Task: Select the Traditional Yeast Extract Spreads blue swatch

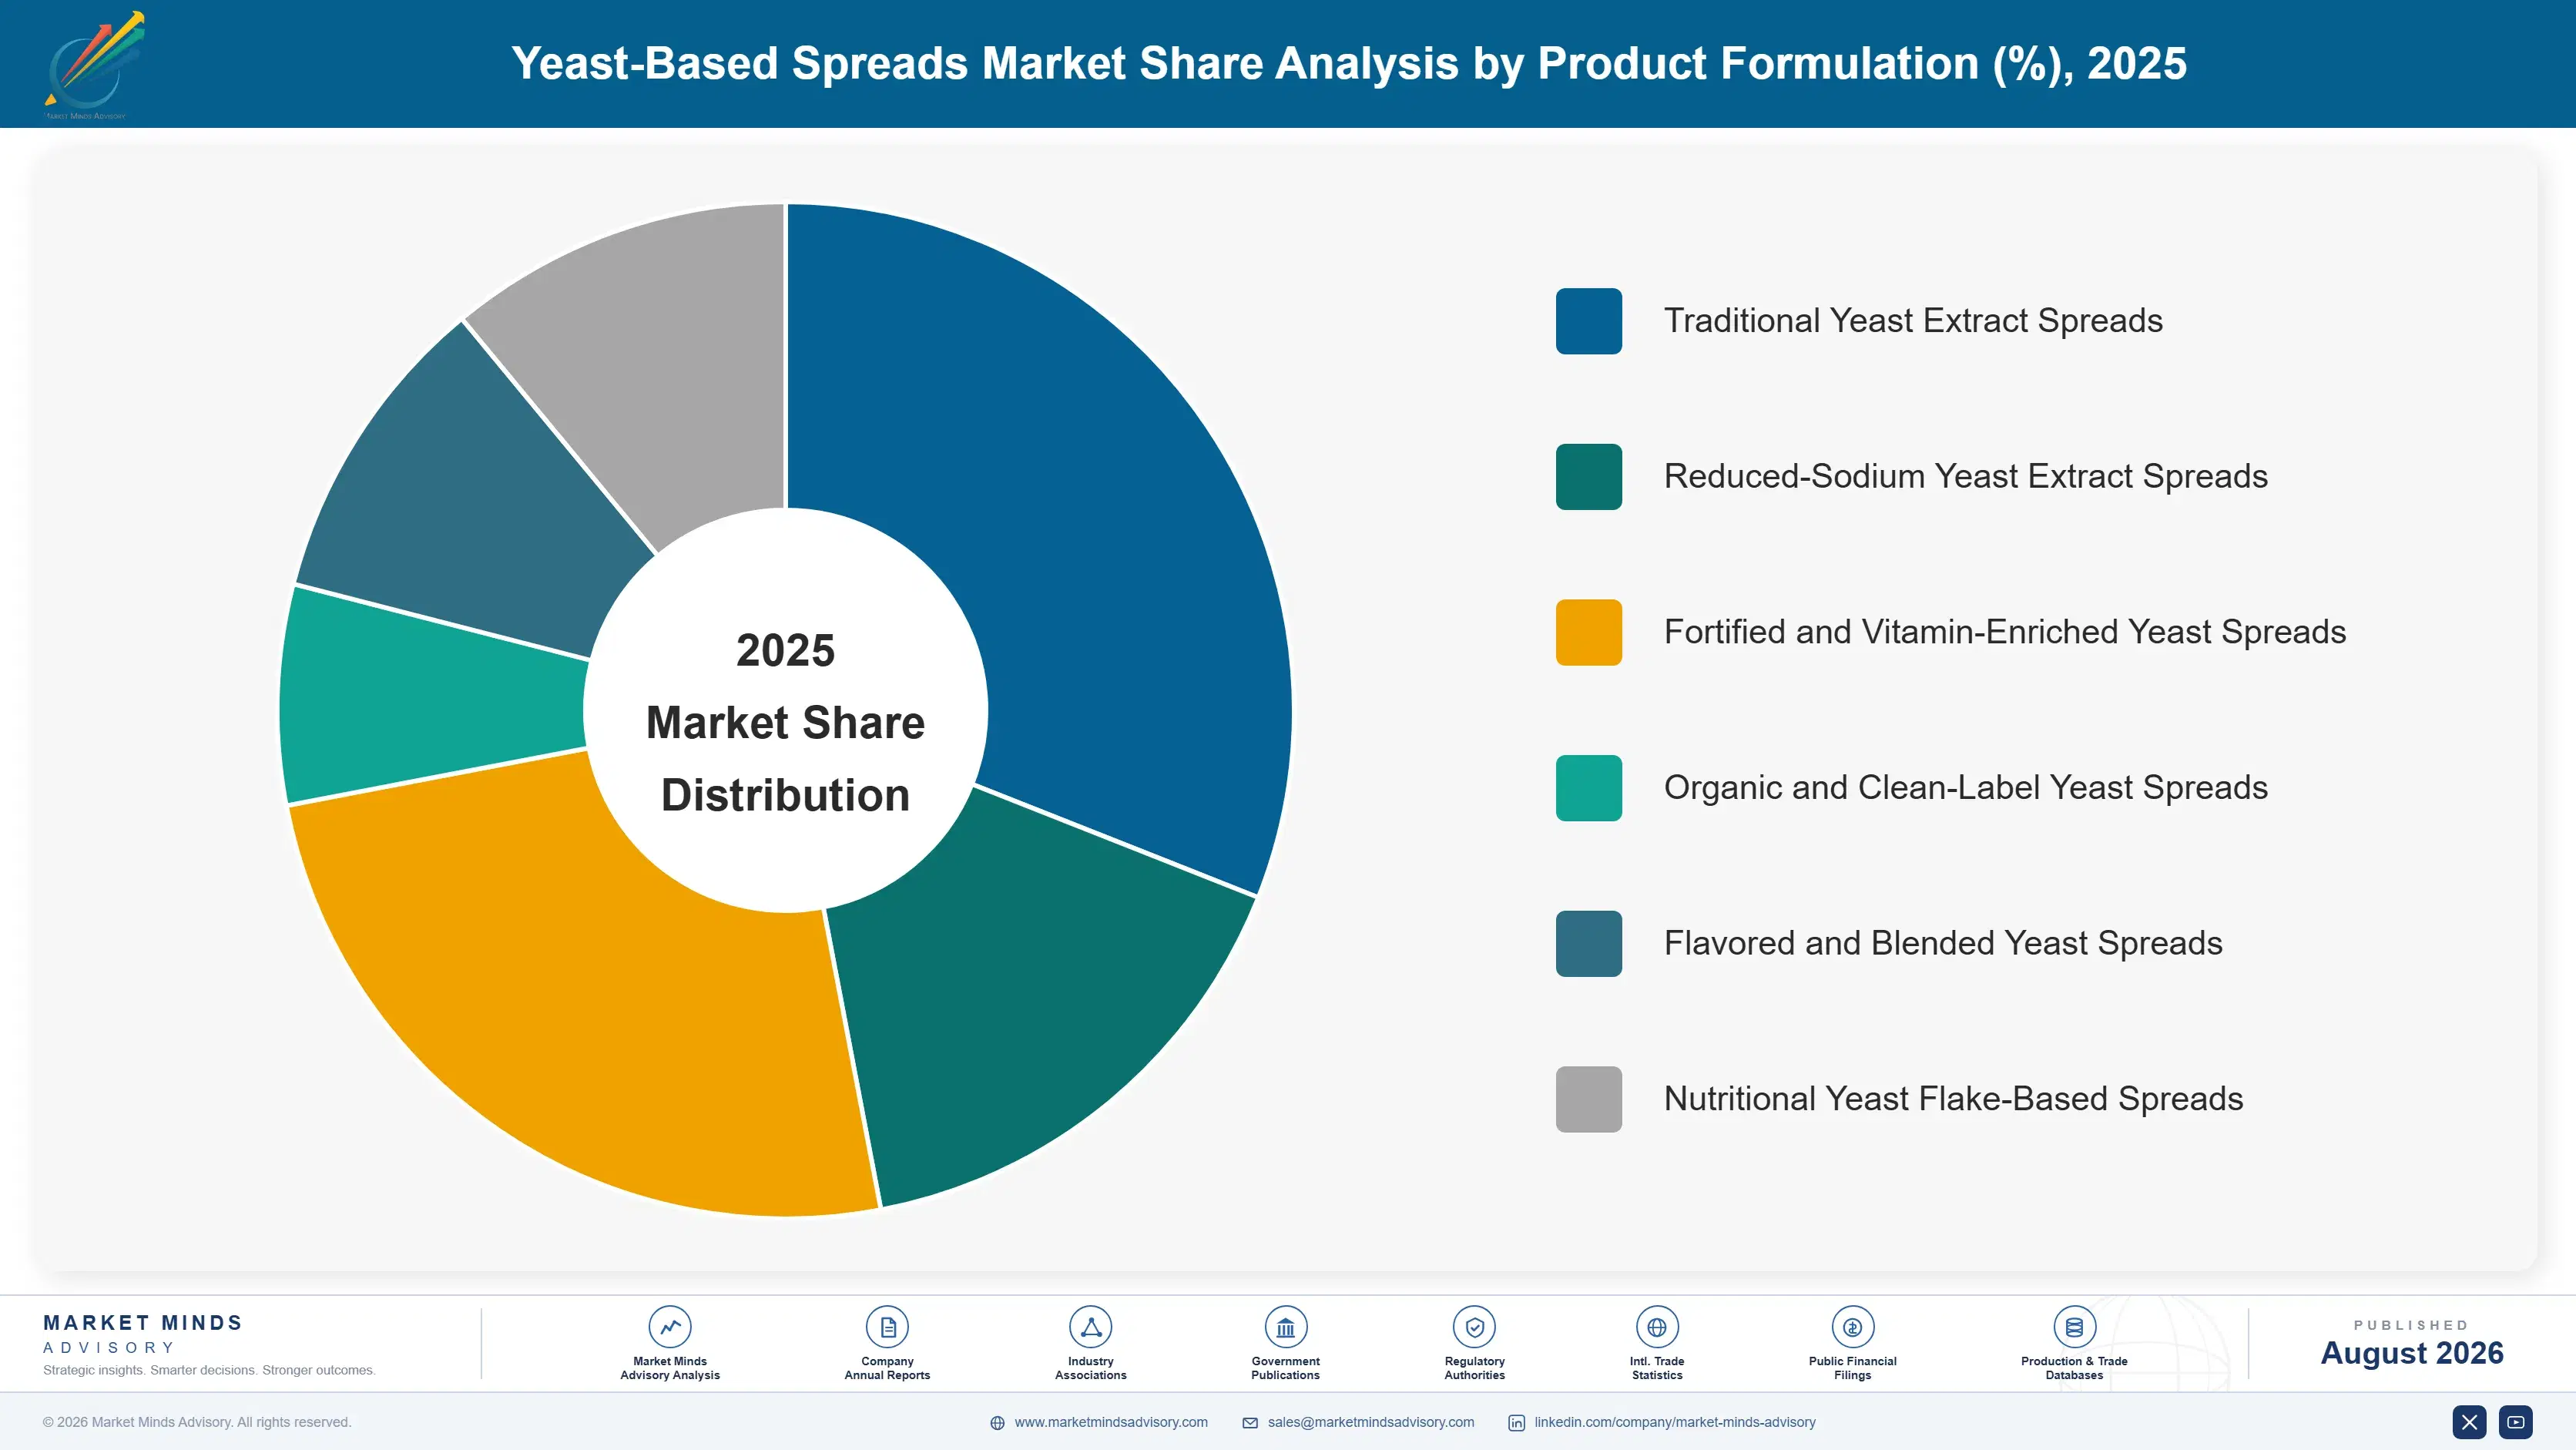Action: (x=1589, y=321)
